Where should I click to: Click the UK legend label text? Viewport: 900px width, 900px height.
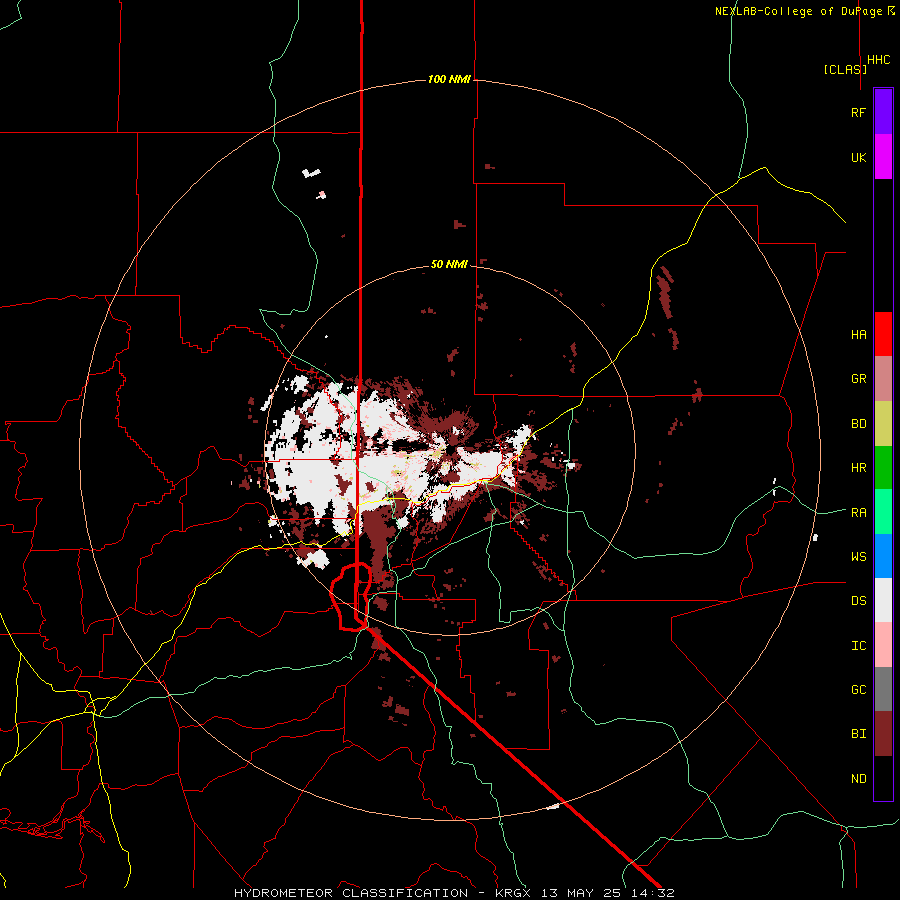859,157
